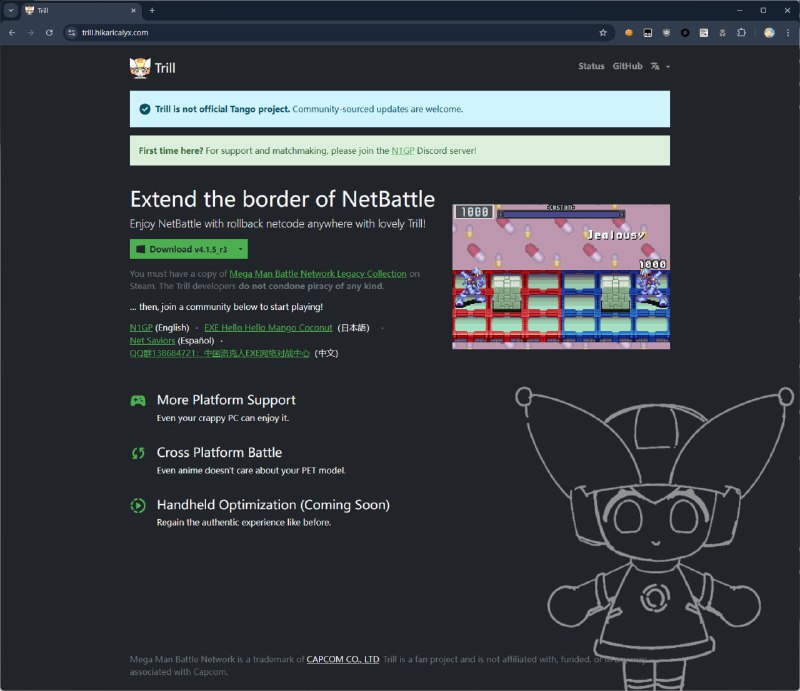Open the white square image extension icon
Screen dimensions: 800x691
click(x=647, y=33)
